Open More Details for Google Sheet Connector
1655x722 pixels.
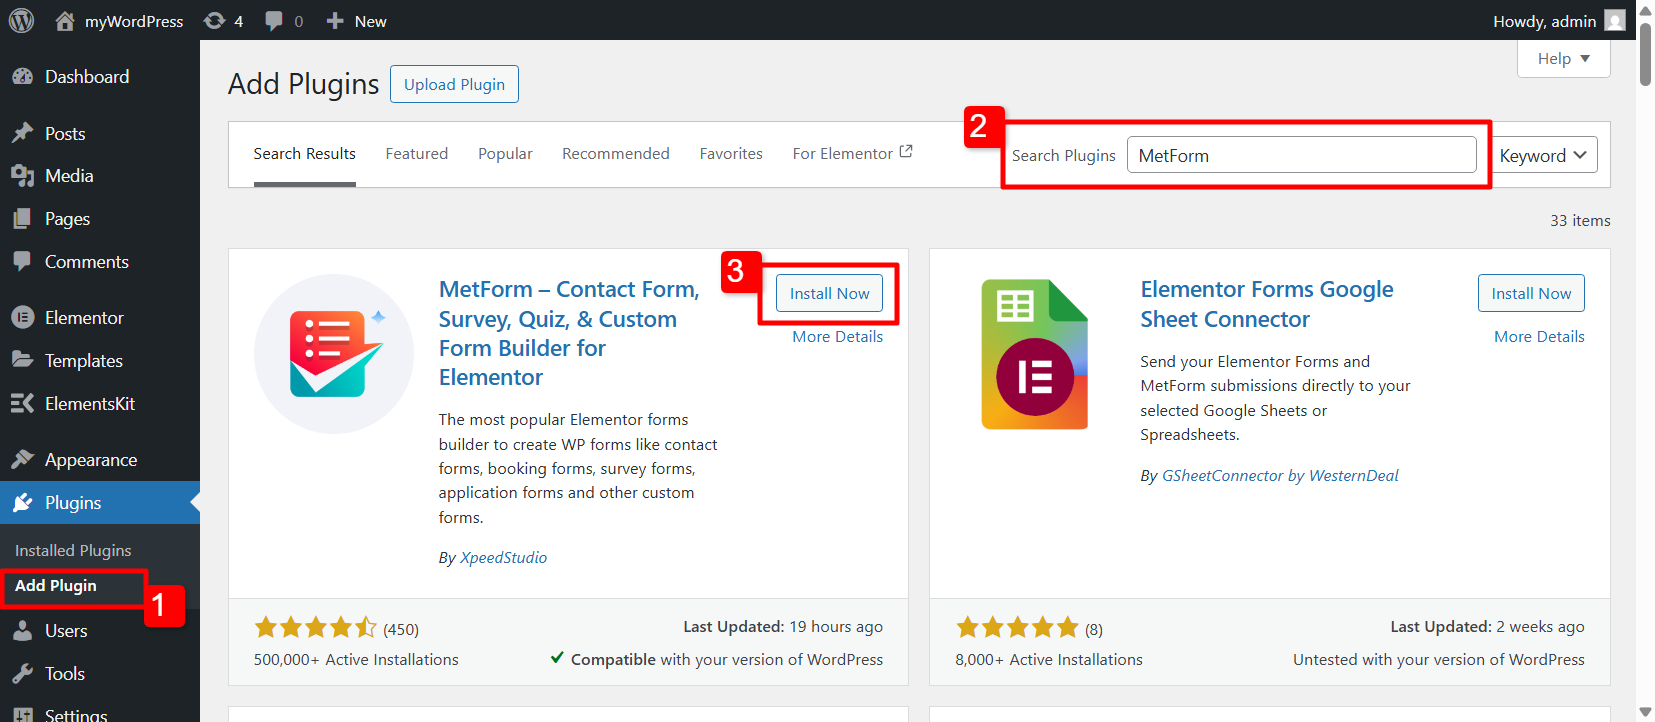pyautogui.click(x=1539, y=337)
